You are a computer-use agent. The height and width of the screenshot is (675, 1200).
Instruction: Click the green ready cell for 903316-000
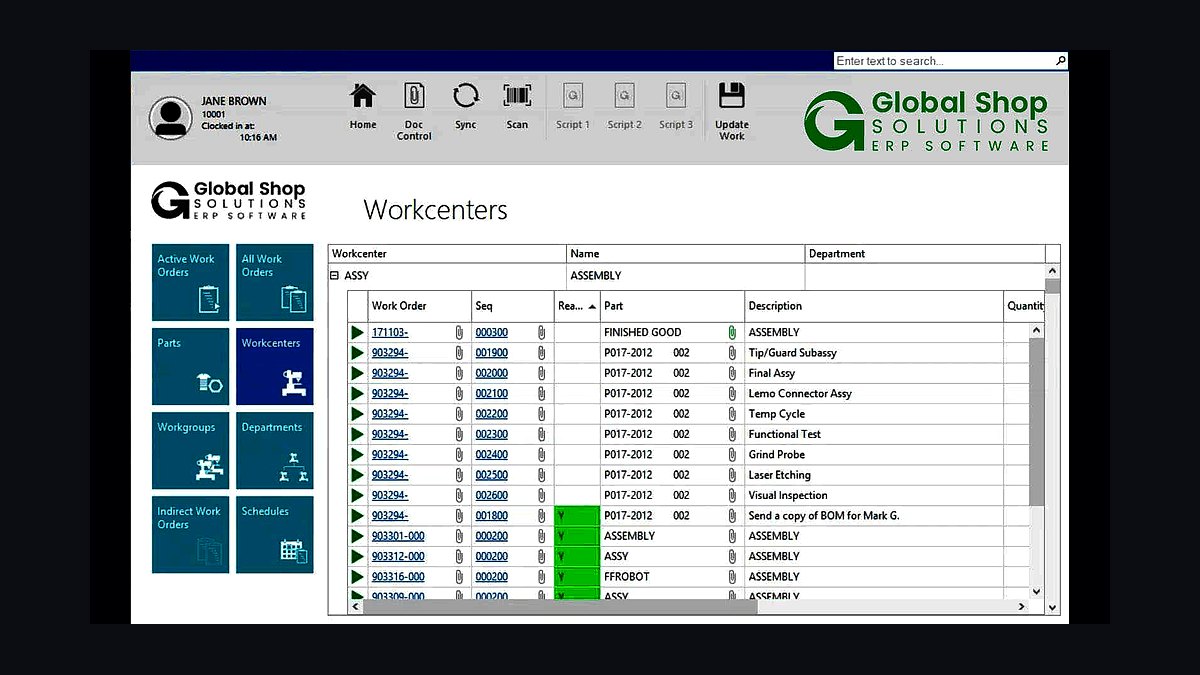(577, 577)
